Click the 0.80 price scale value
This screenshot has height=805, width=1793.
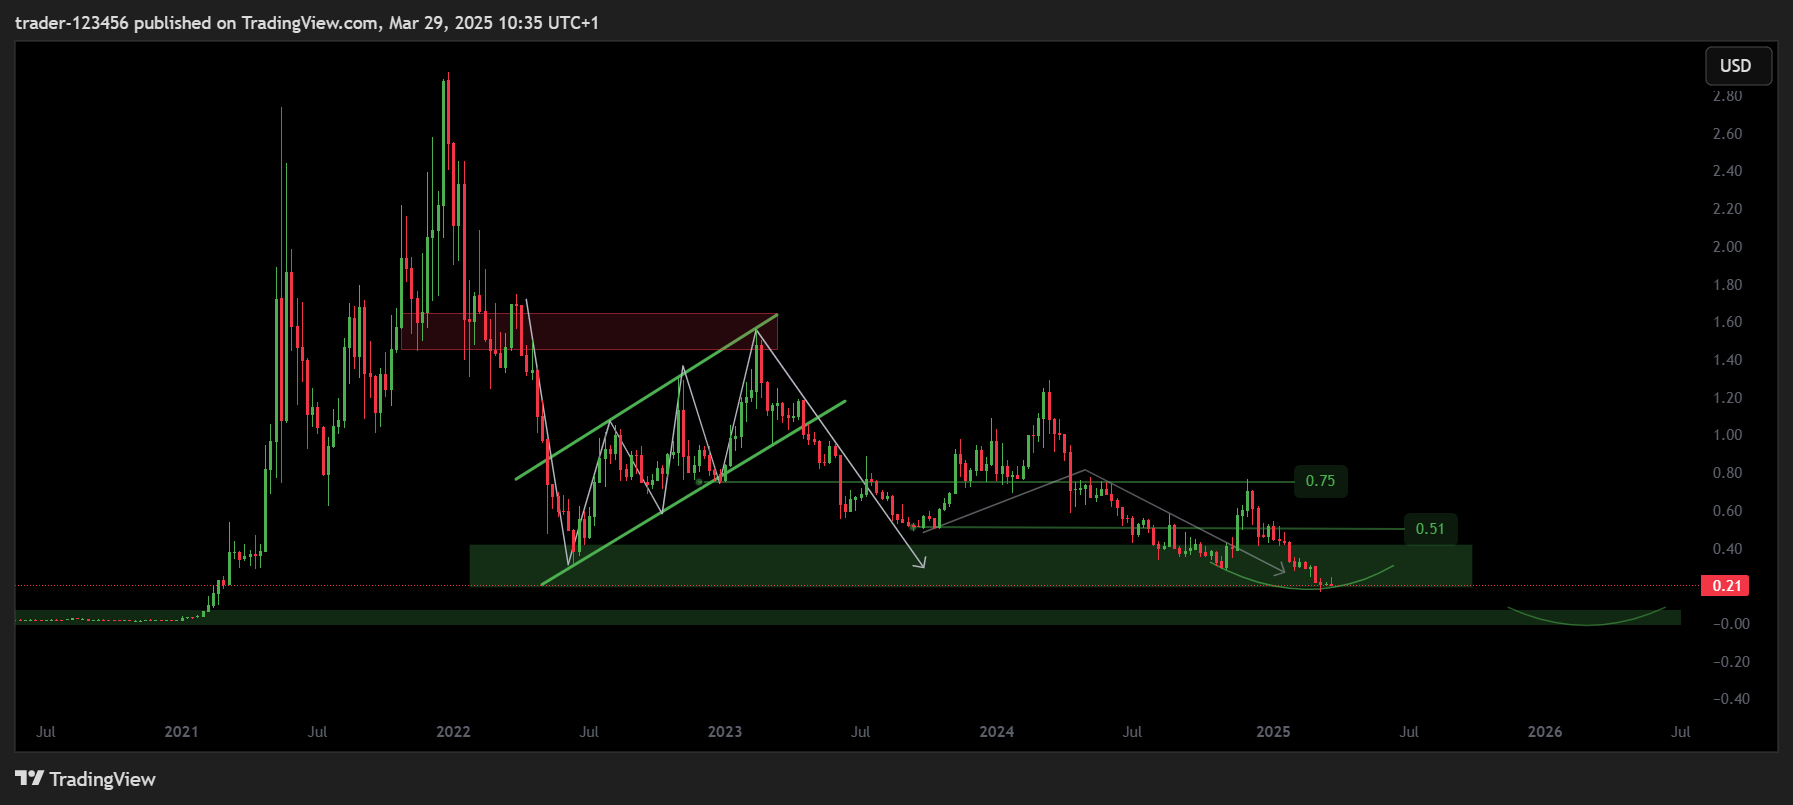(1727, 473)
